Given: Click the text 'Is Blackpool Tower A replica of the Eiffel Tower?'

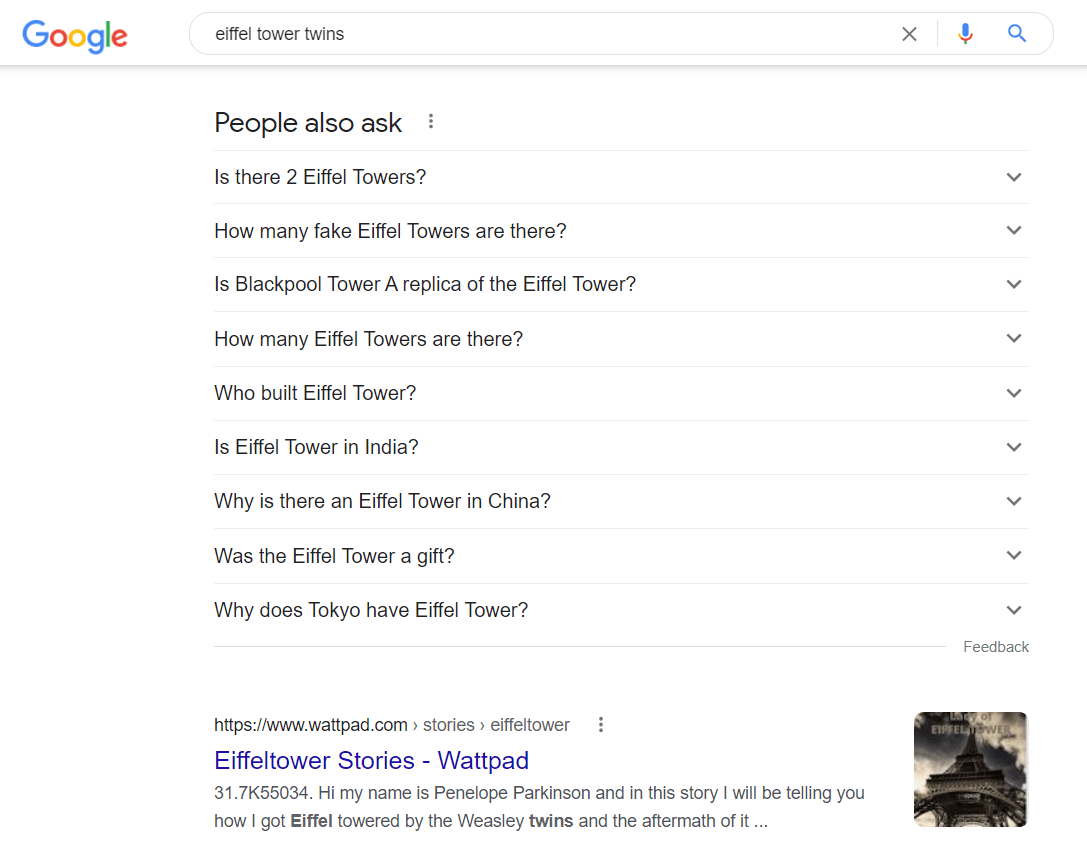Looking at the screenshot, I should pos(425,284).
